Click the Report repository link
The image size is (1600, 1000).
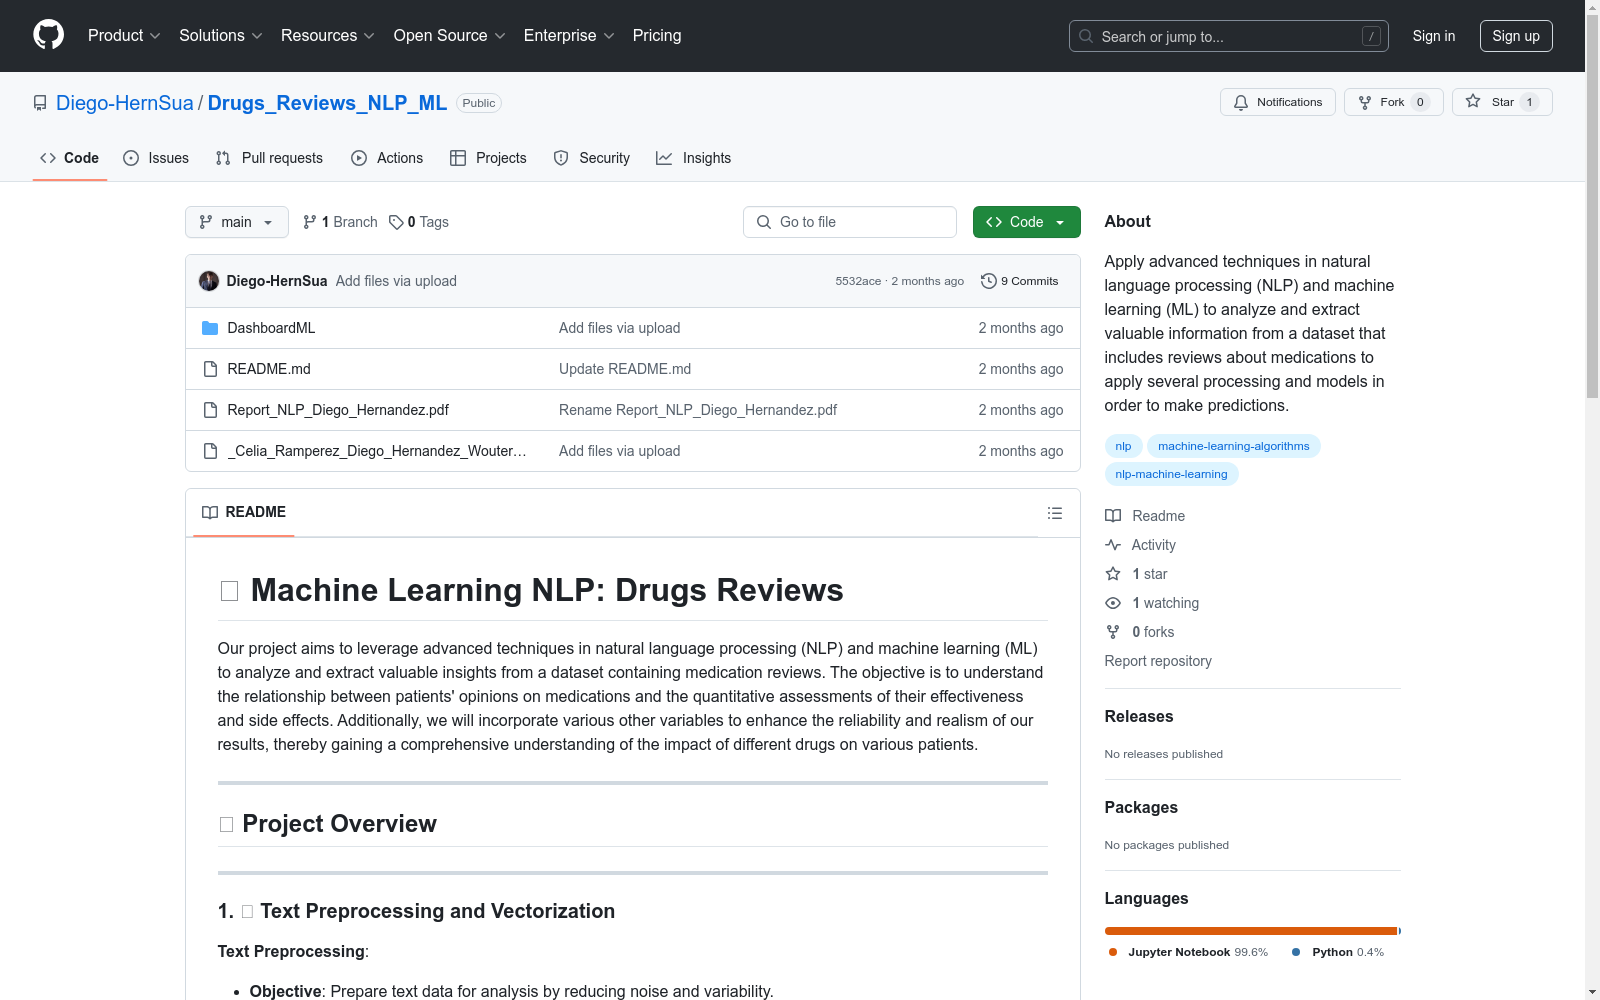pyautogui.click(x=1158, y=661)
